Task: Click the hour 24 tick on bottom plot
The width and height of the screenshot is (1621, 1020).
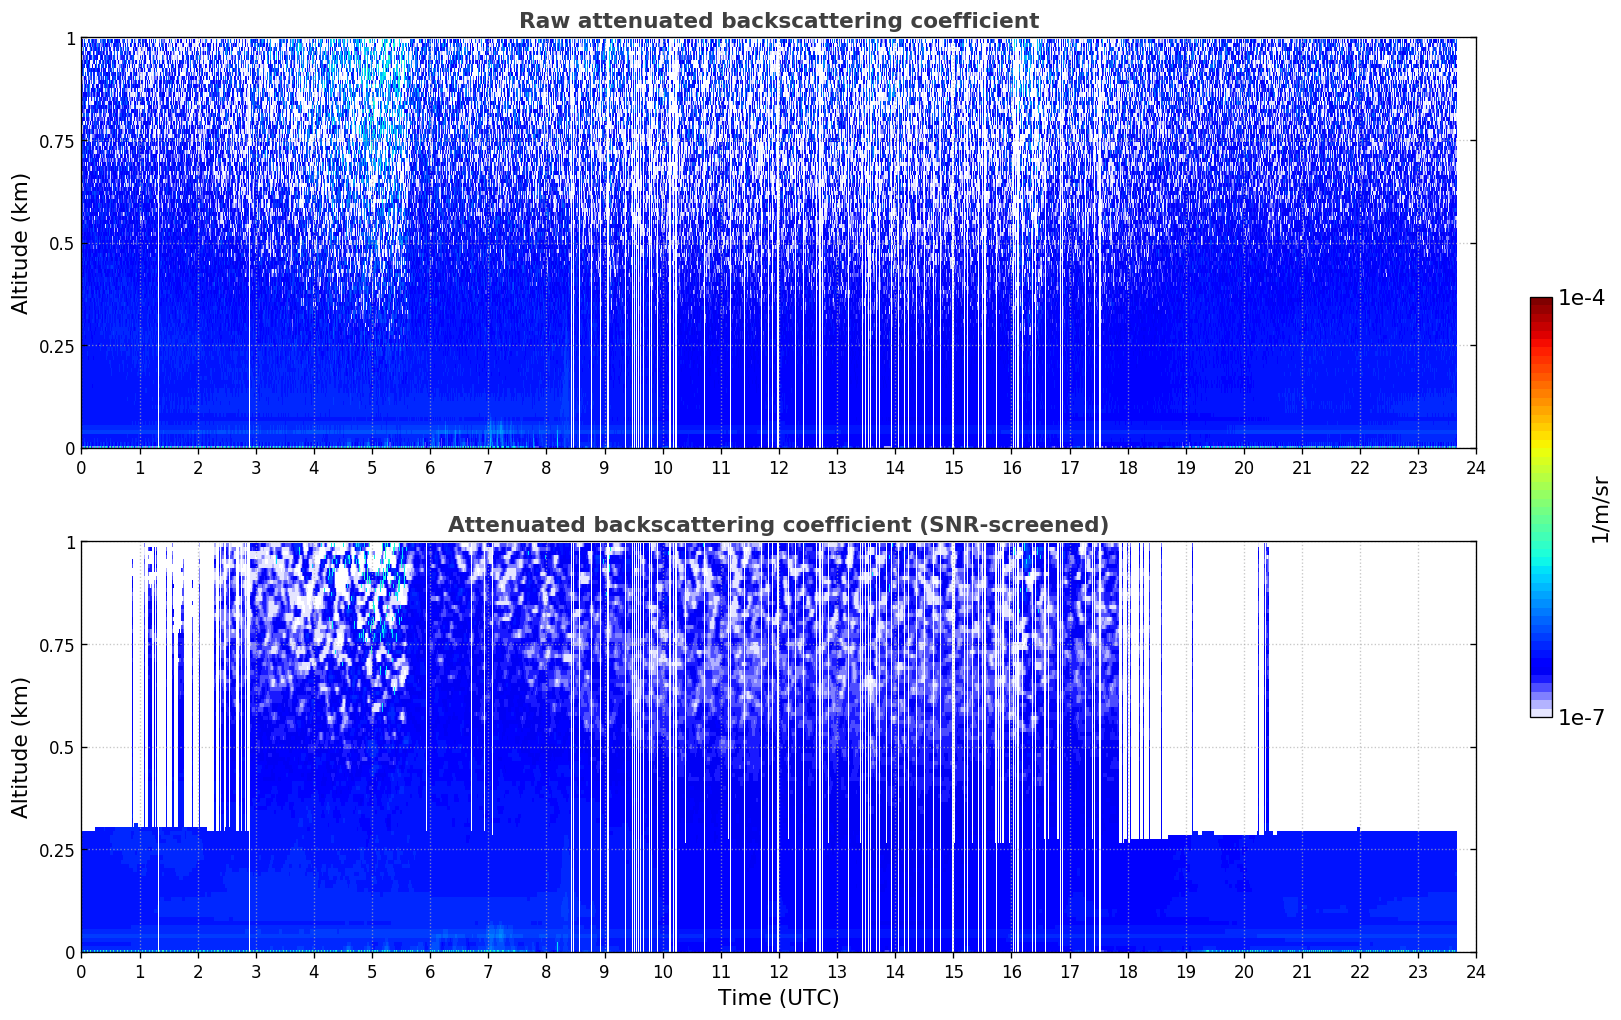Action: click(x=1475, y=971)
